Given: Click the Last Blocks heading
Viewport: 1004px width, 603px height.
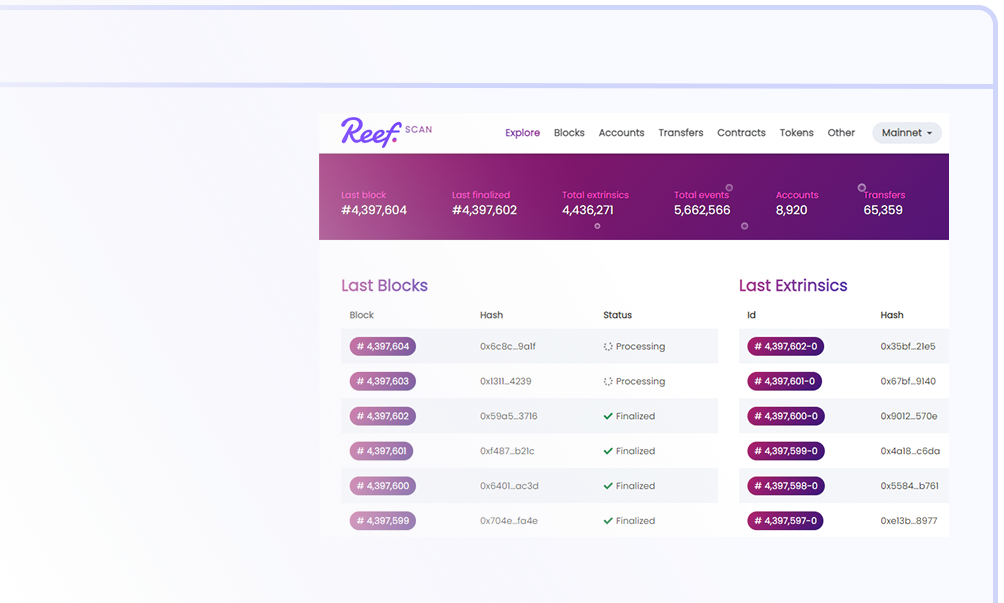Looking at the screenshot, I should (x=384, y=285).
